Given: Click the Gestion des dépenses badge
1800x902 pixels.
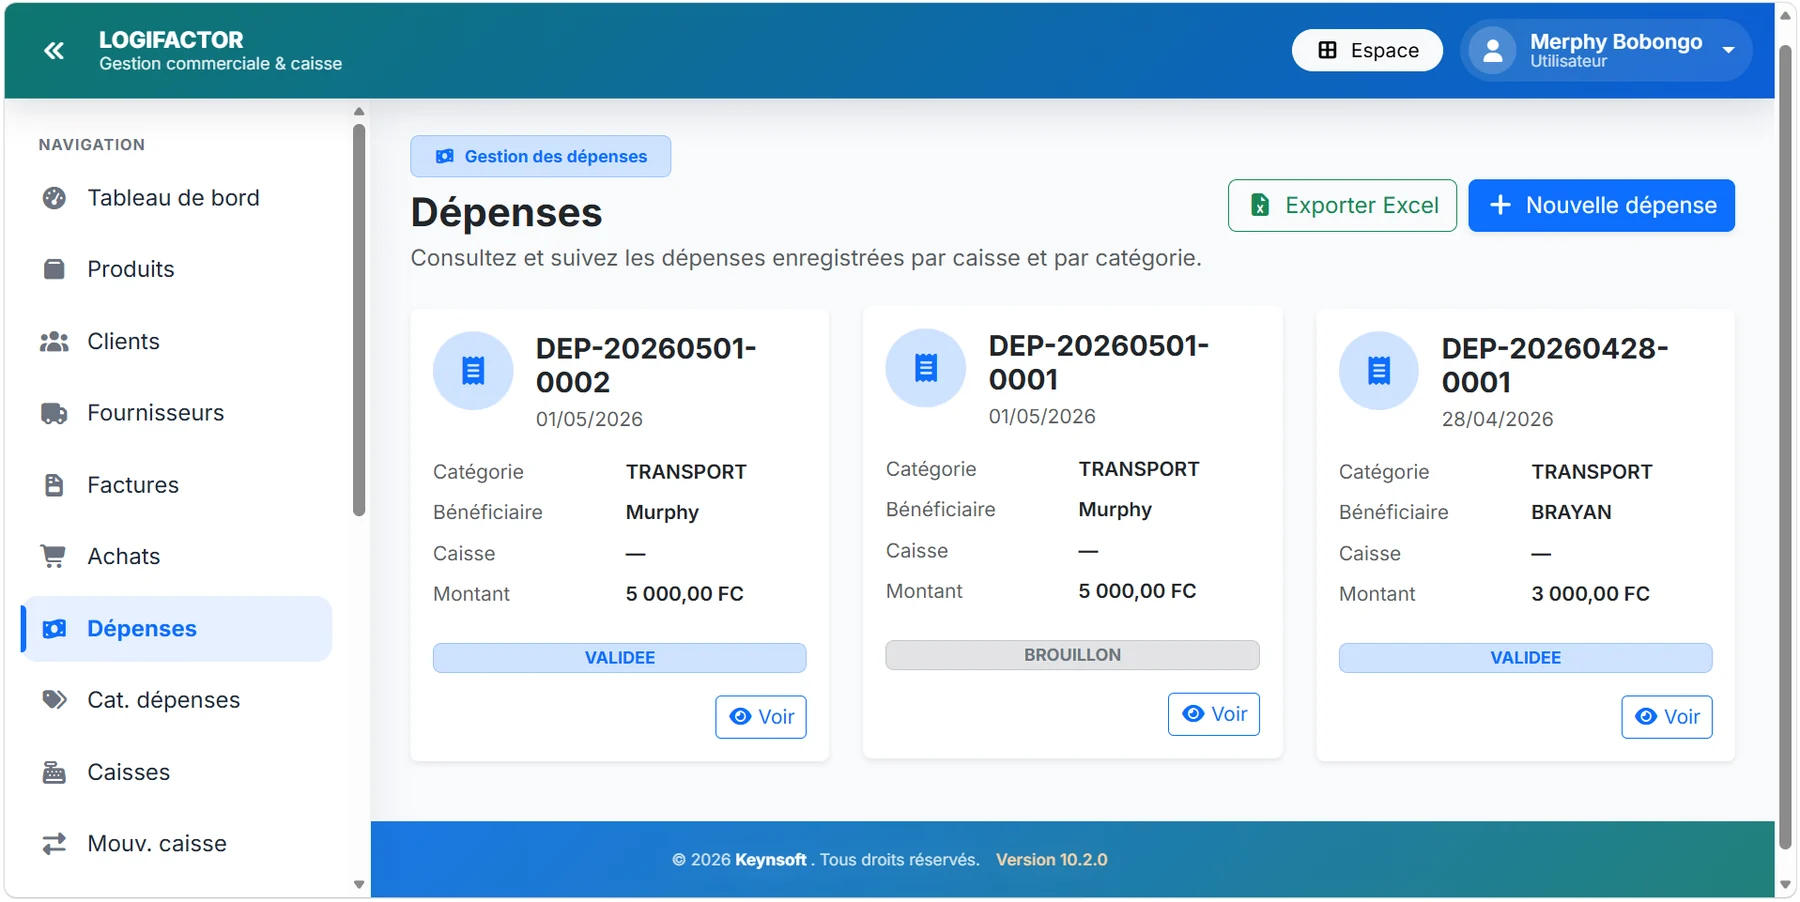Looking at the screenshot, I should (x=541, y=156).
